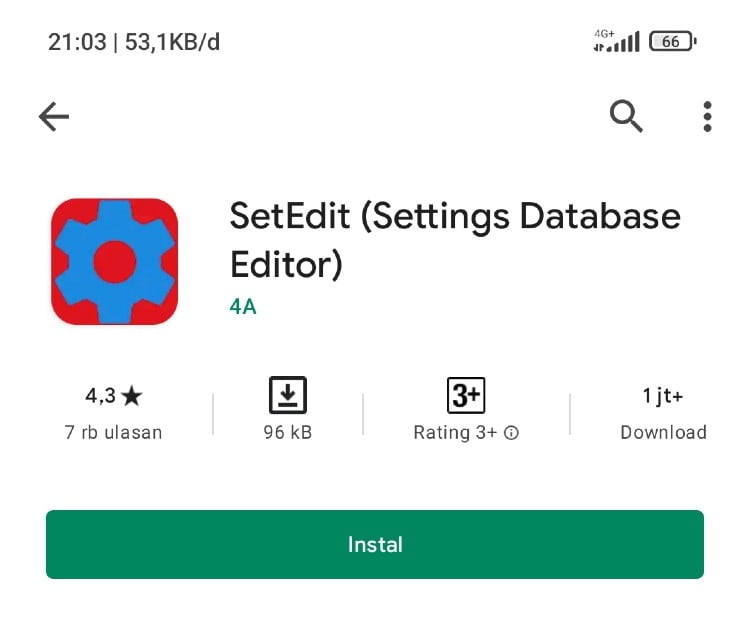This screenshot has height=617, width=750.
Task: Tap the back arrow
Action: tap(54, 117)
